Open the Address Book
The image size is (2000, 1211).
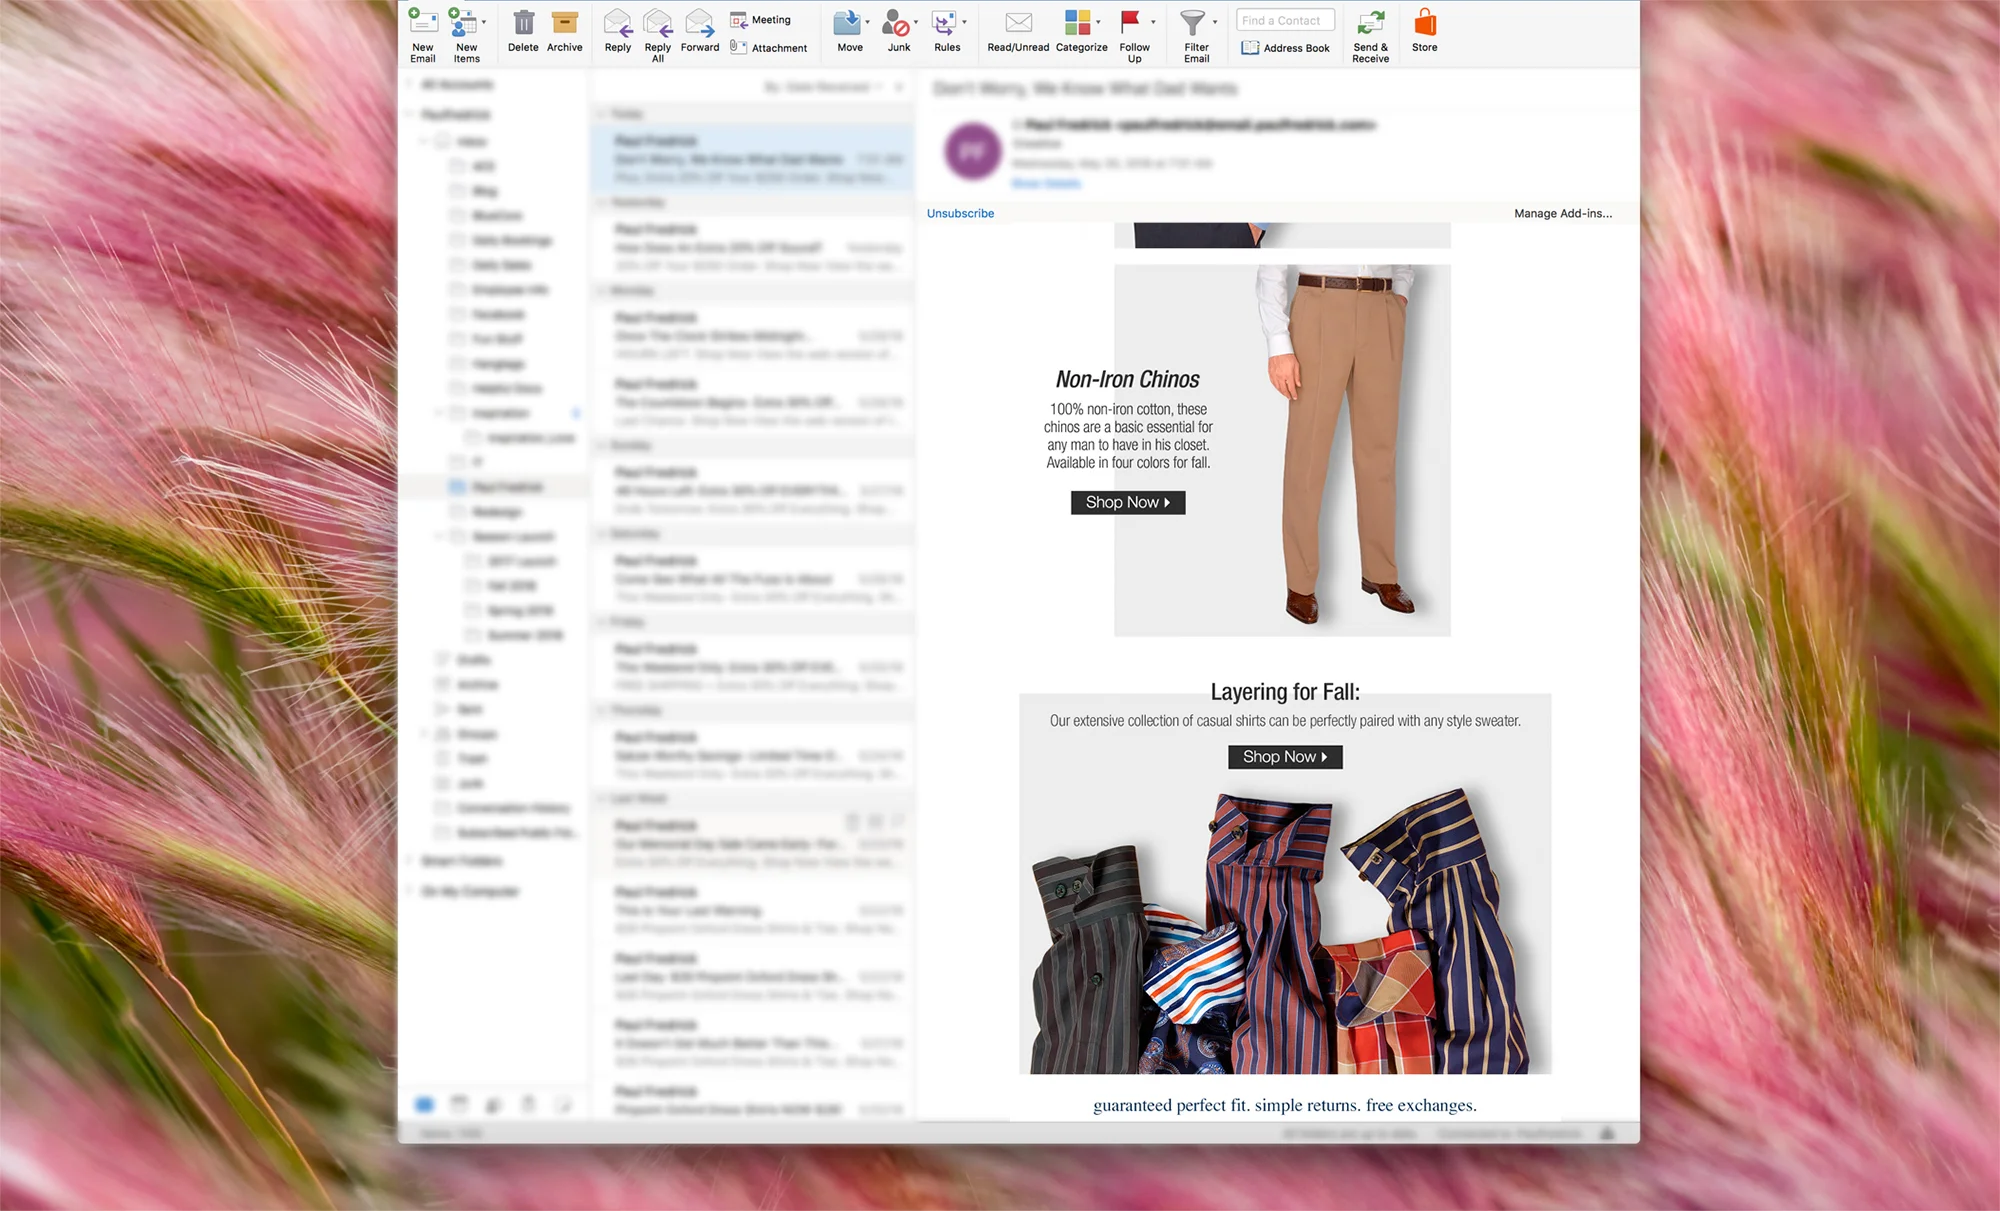[1286, 47]
